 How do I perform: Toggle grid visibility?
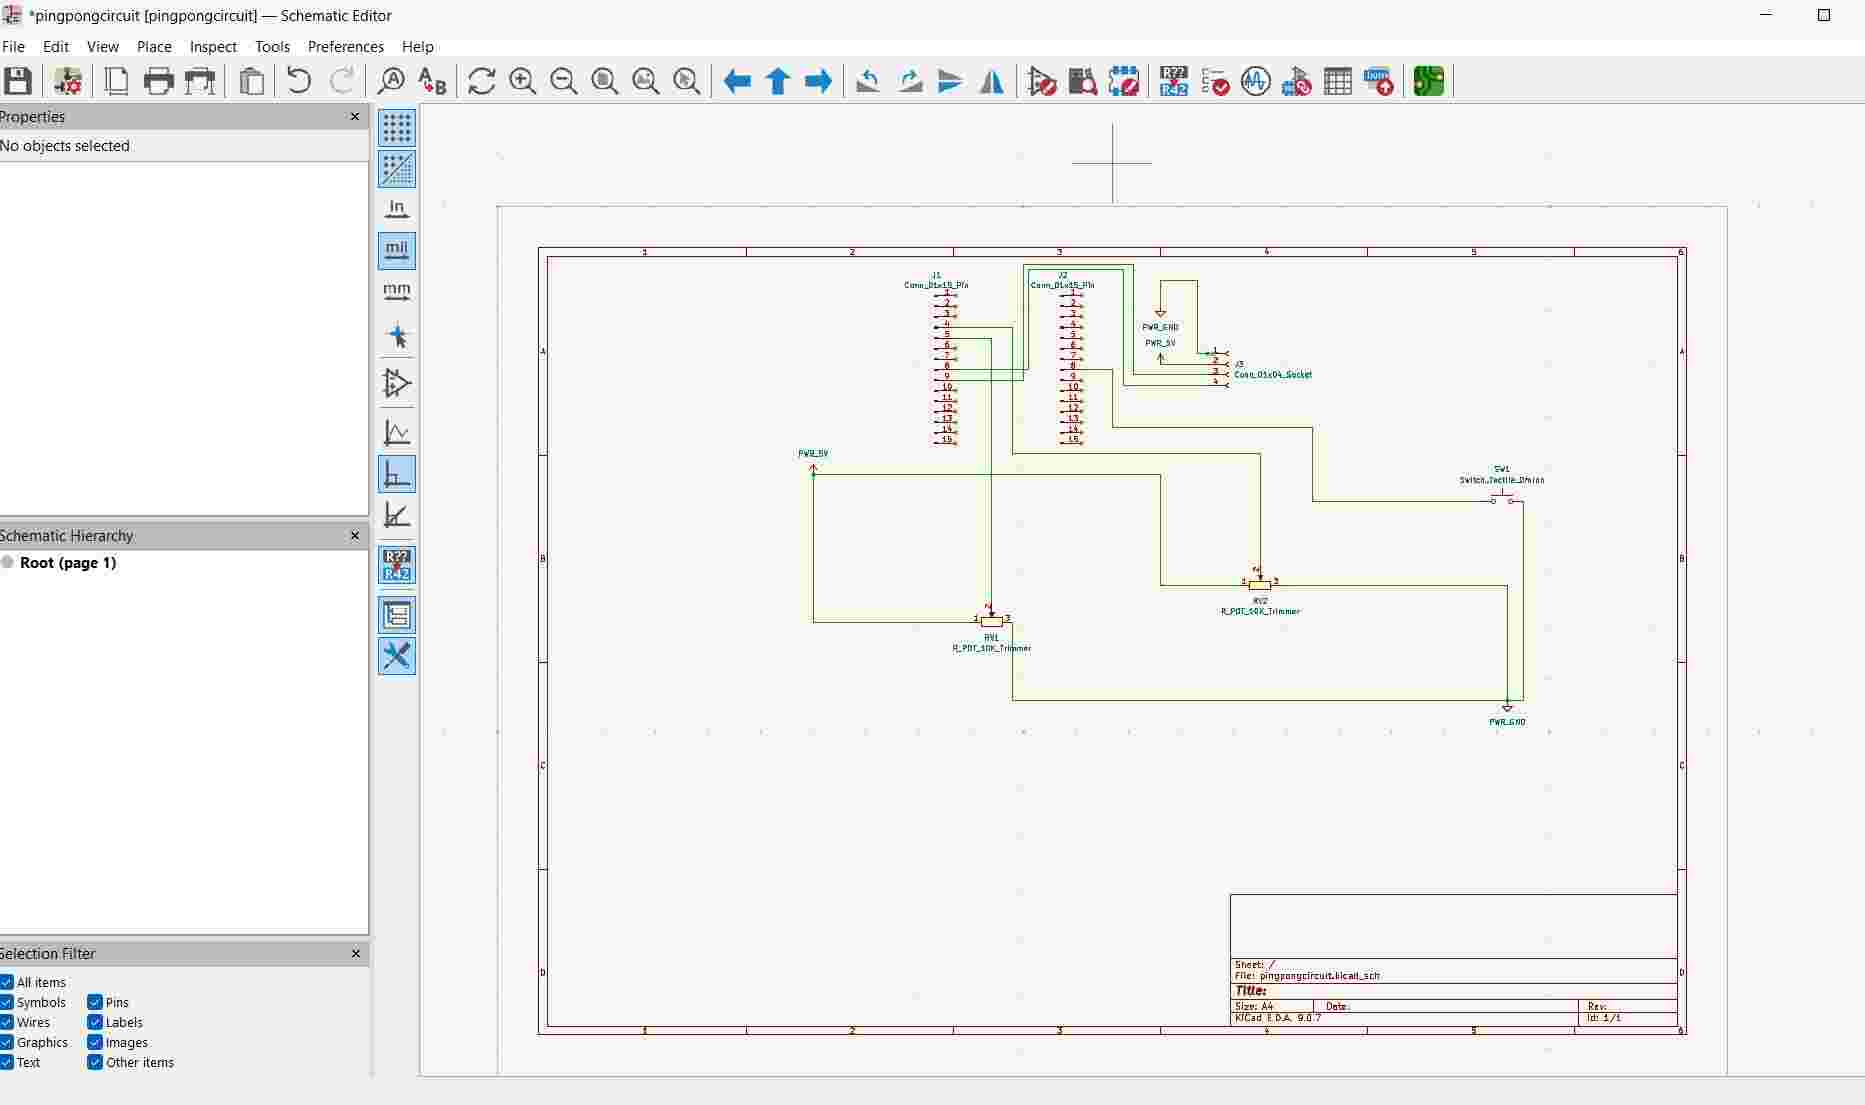click(396, 128)
